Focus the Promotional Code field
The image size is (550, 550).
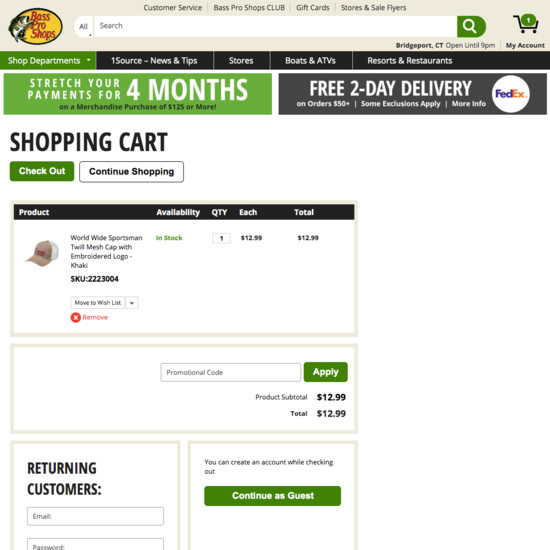point(231,372)
